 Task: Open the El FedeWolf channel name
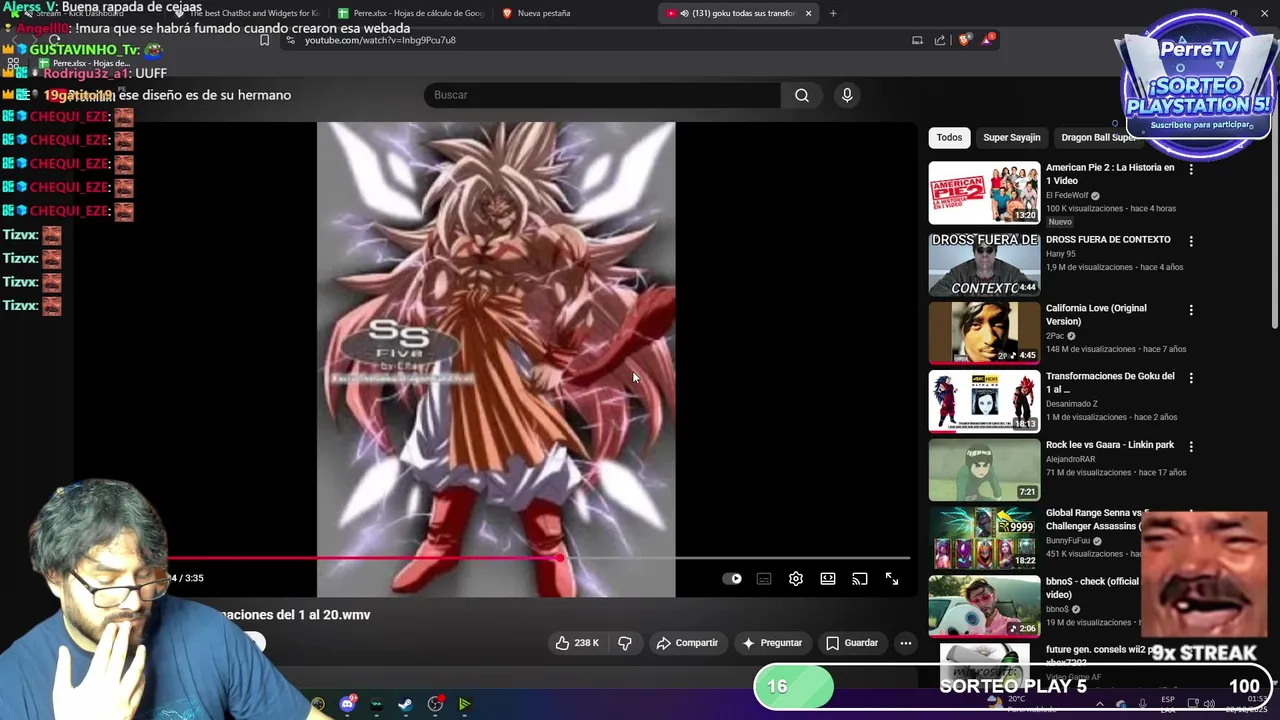[x=1067, y=196]
